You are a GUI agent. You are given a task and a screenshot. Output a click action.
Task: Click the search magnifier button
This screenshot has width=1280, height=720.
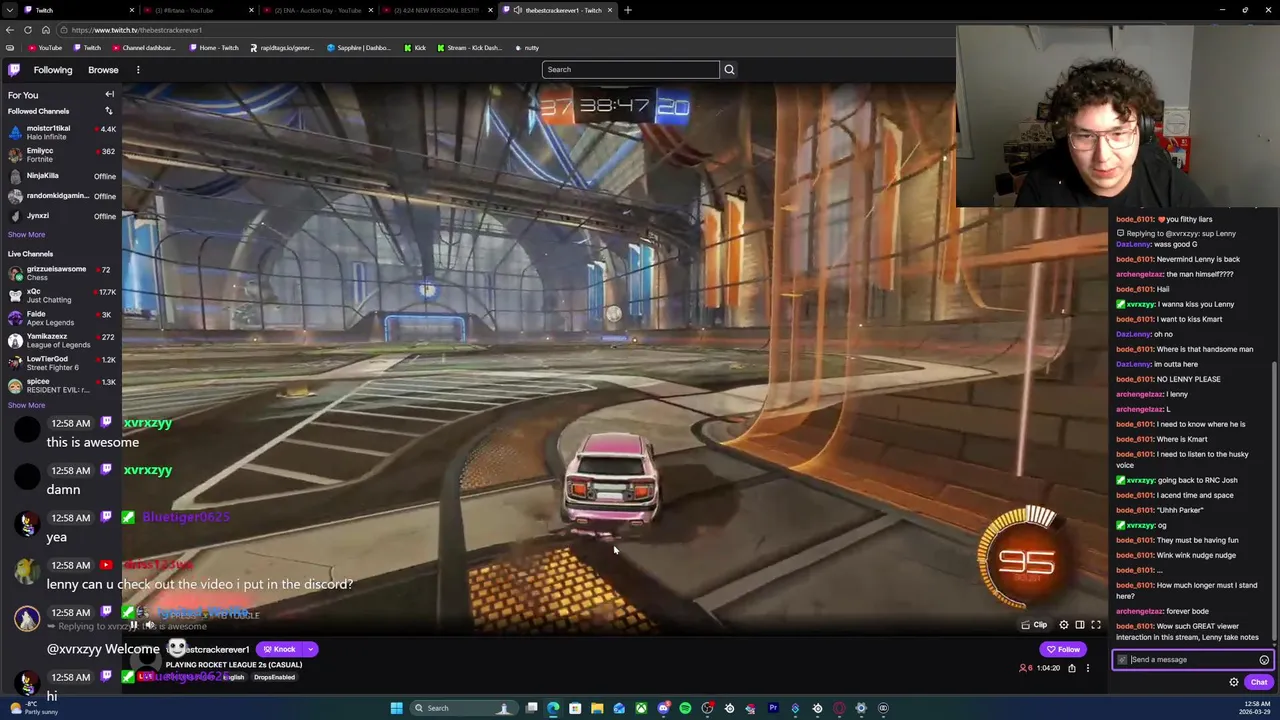[x=729, y=69]
